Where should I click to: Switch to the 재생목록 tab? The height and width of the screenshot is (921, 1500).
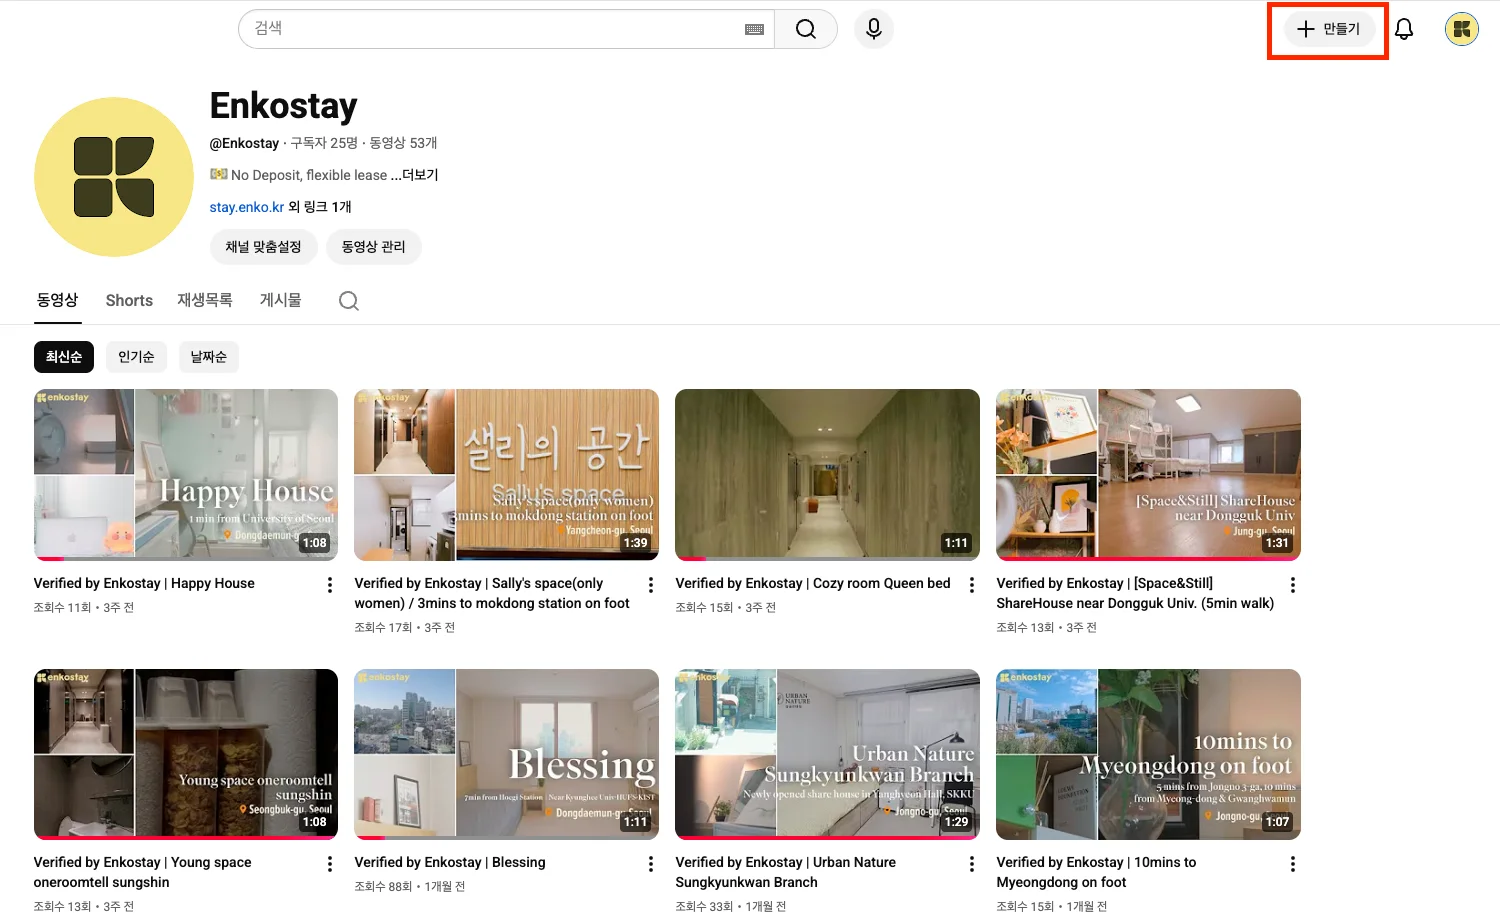pos(205,300)
